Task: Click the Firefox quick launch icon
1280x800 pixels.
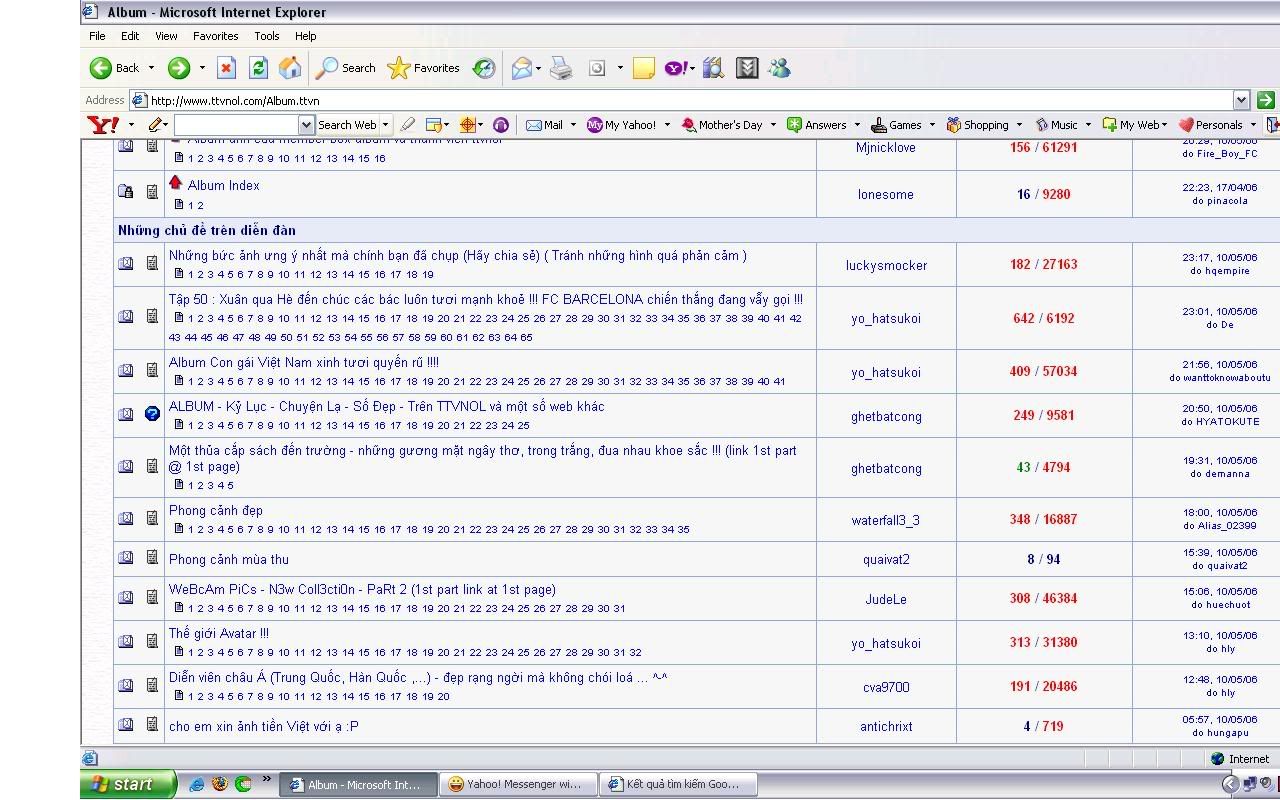Action: point(220,784)
